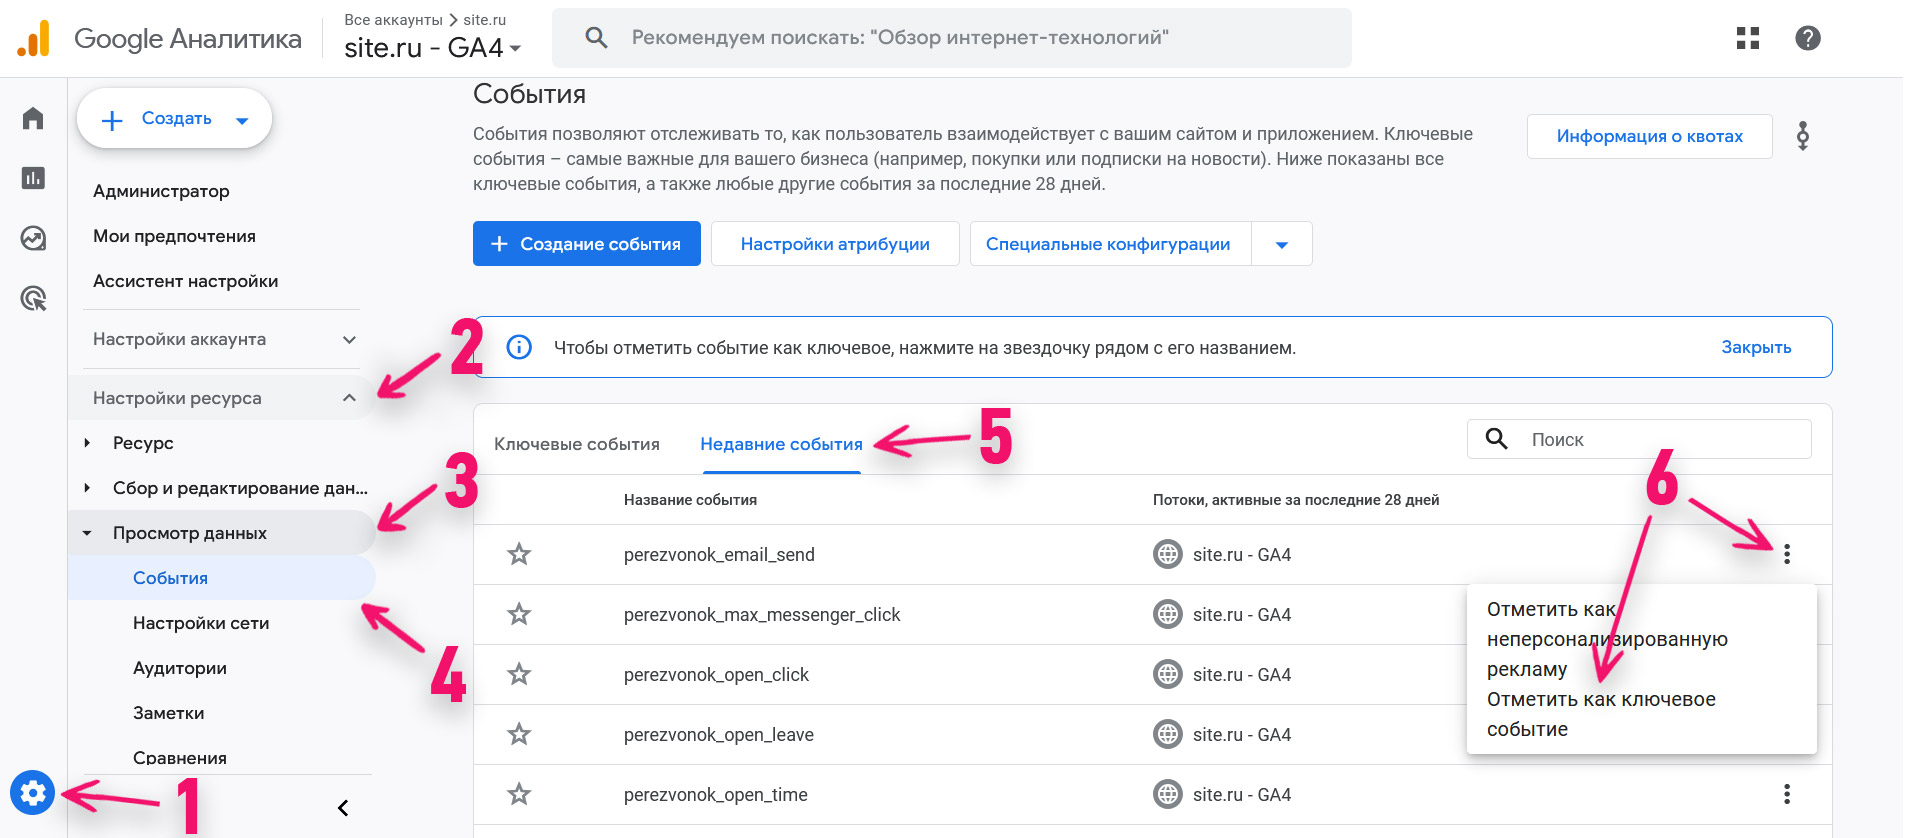Collapse the Настройки ресурса section
The image size is (1913, 838).
coord(348,397)
